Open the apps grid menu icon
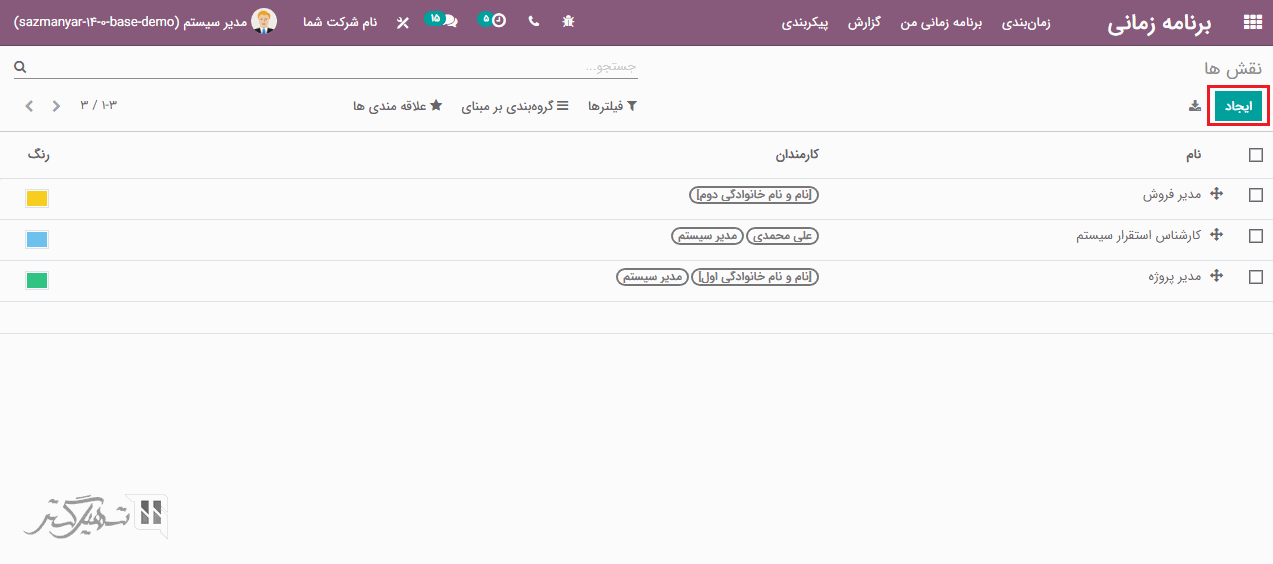 [x=1251, y=23]
